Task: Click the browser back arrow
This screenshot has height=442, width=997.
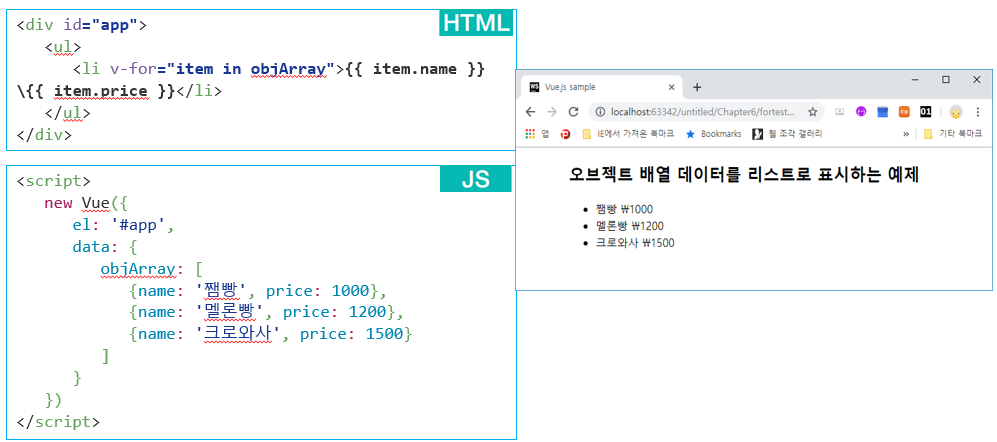Action: pyautogui.click(x=530, y=112)
